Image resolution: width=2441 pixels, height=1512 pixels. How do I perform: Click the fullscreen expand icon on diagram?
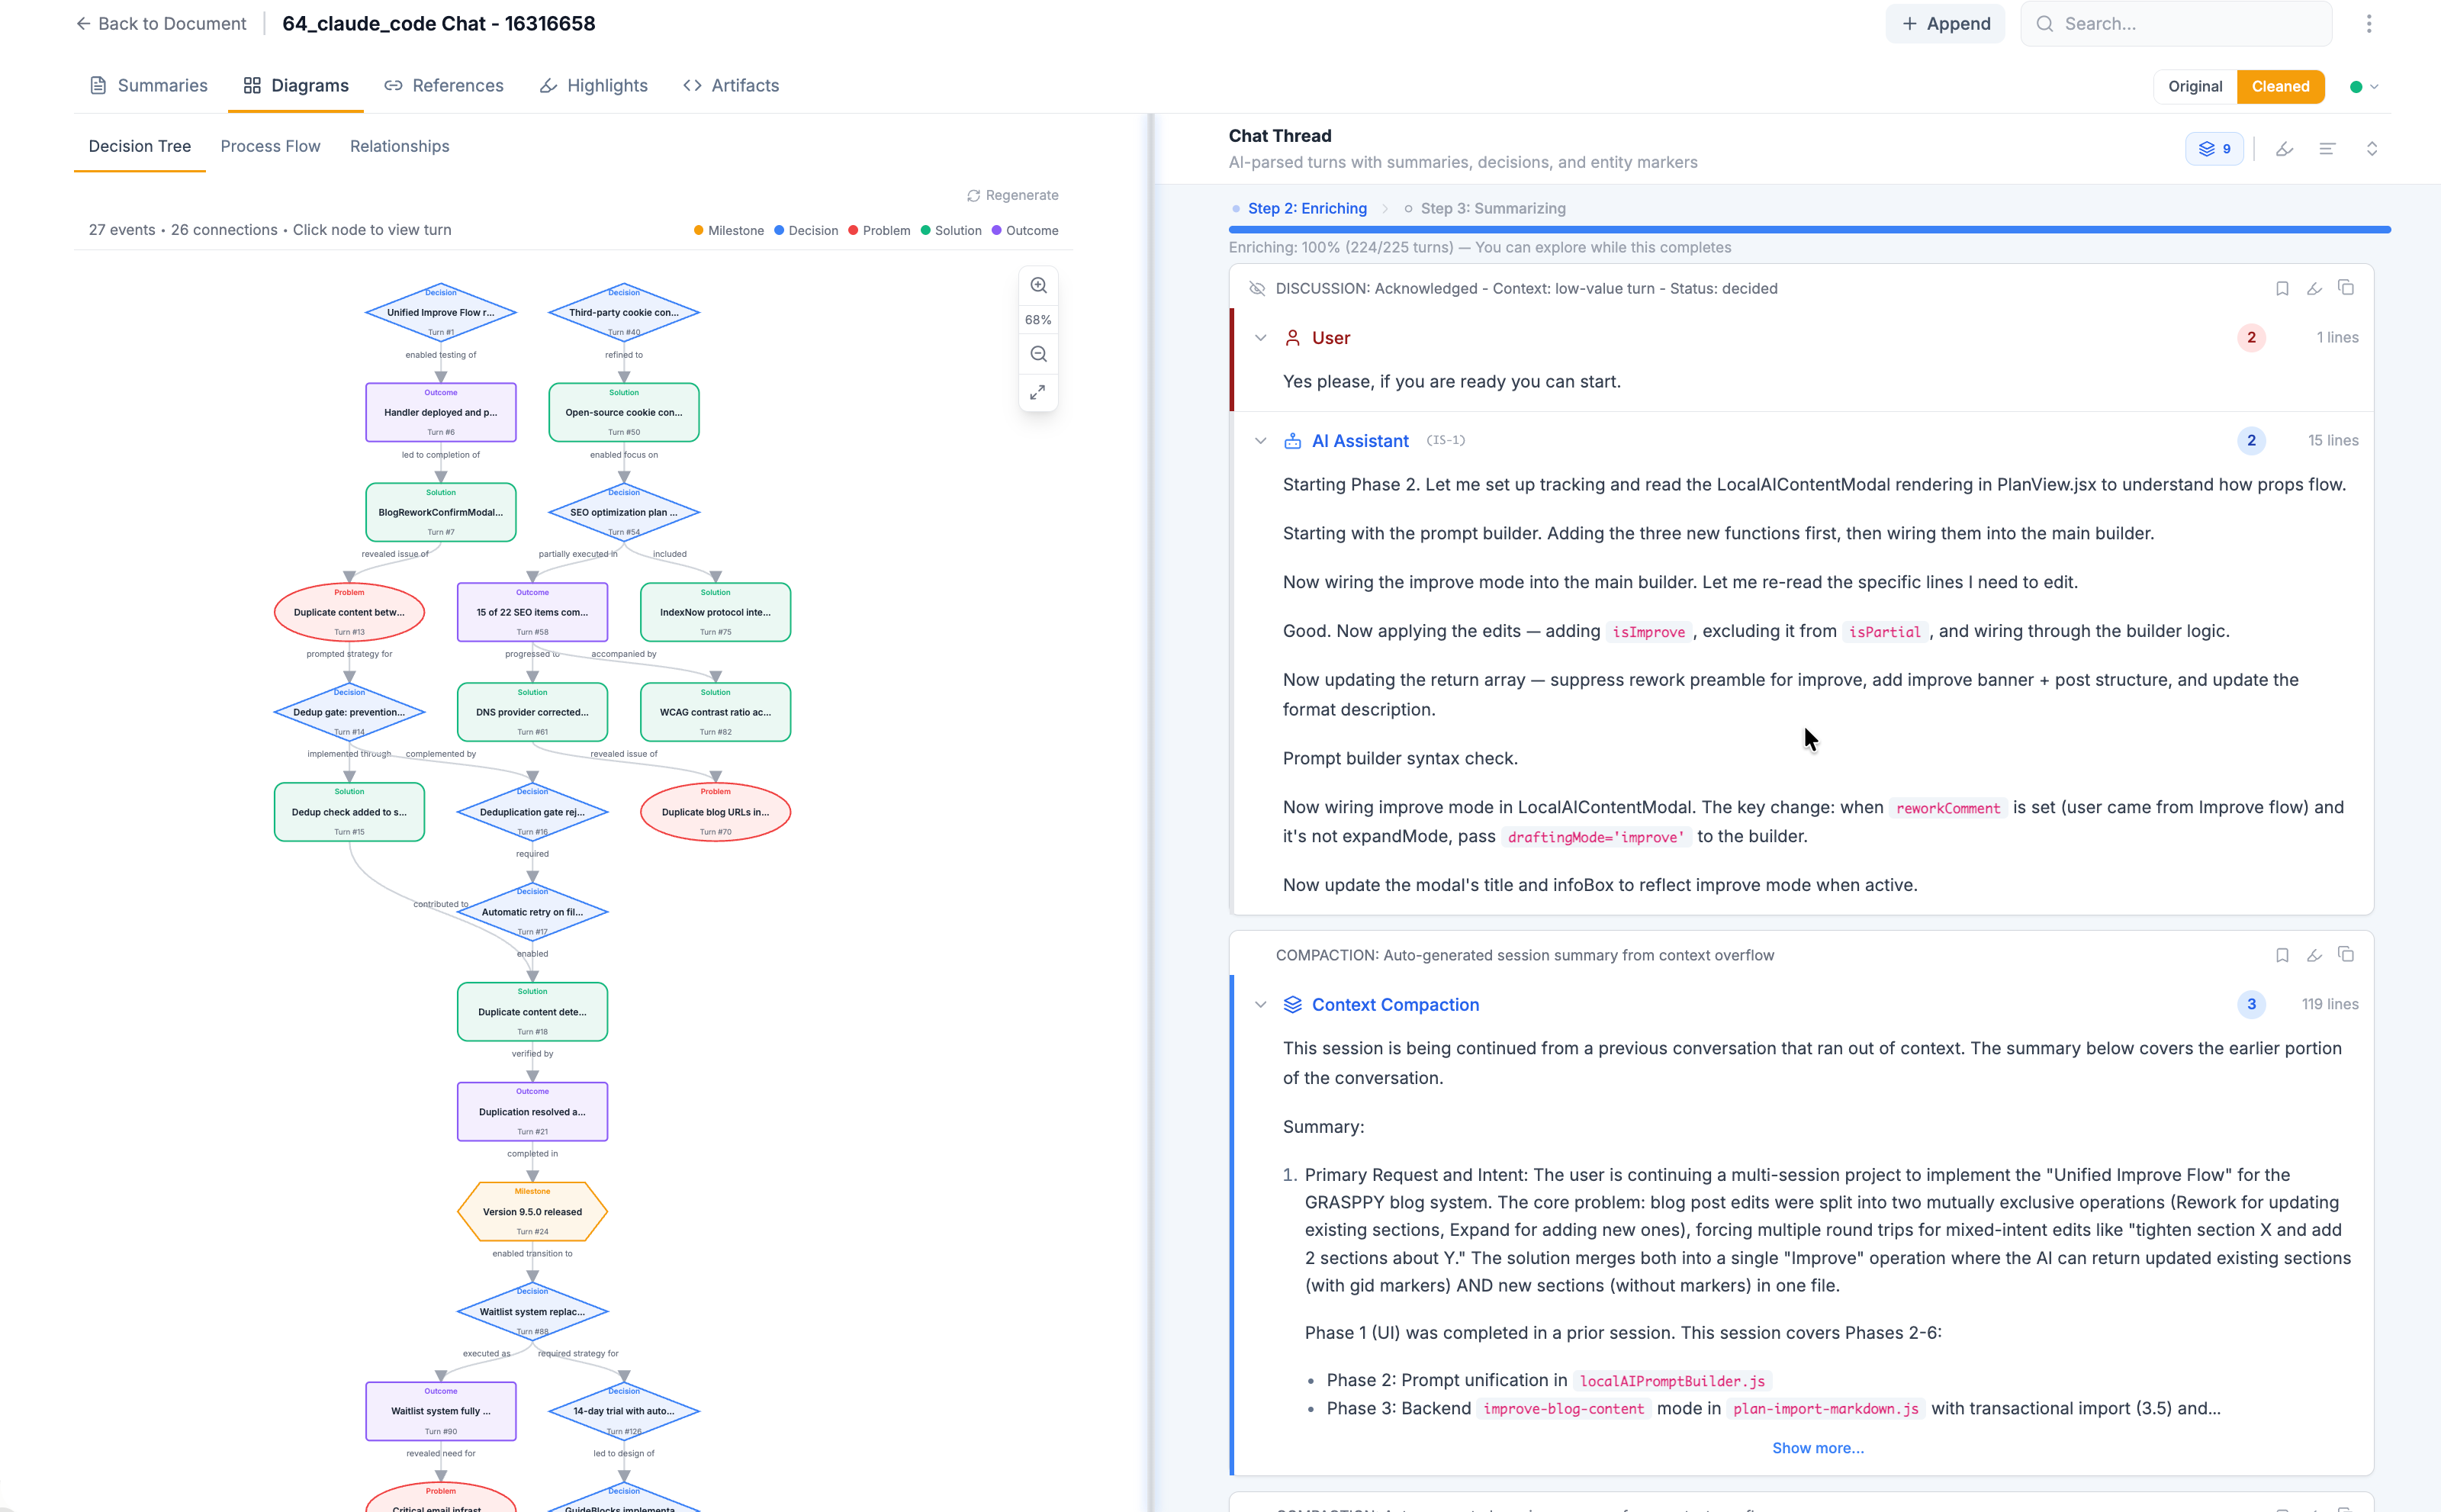(x=1038, y=392)
